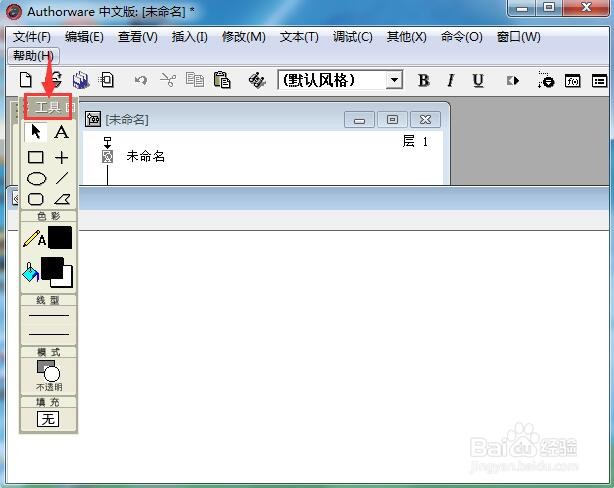The image size is (614, 488).
Task: Click the 模式 section header
Action: [48, 352]
